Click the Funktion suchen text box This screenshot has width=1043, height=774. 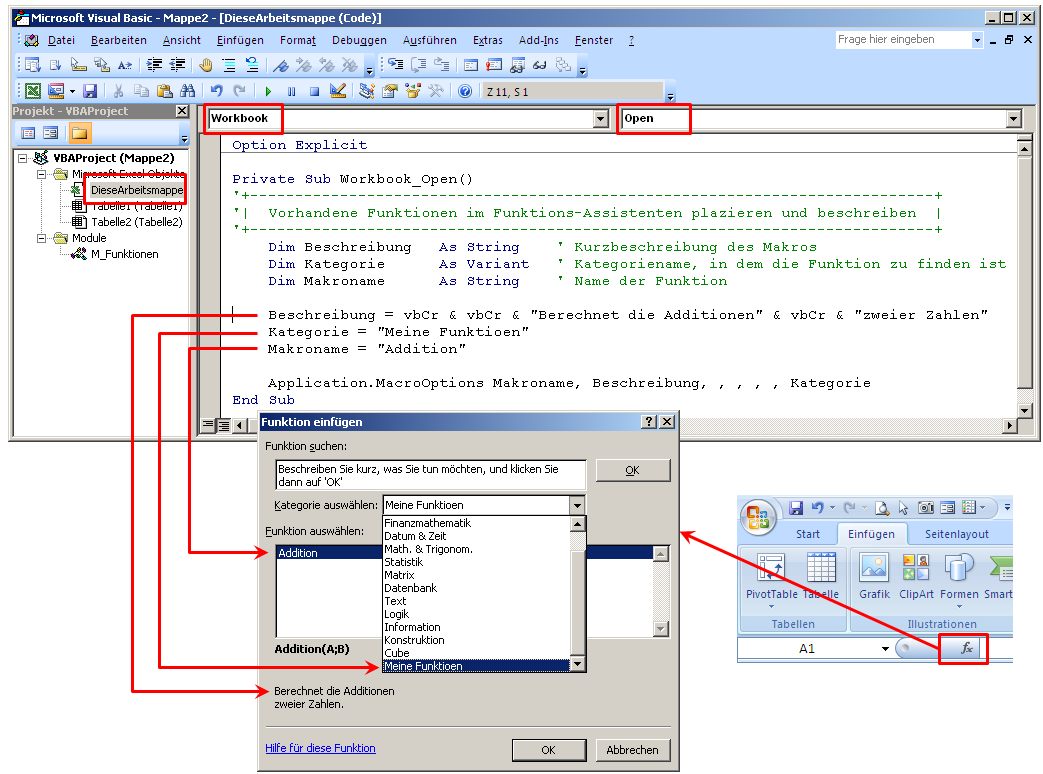pyautogui.click(x=431, y=475)
